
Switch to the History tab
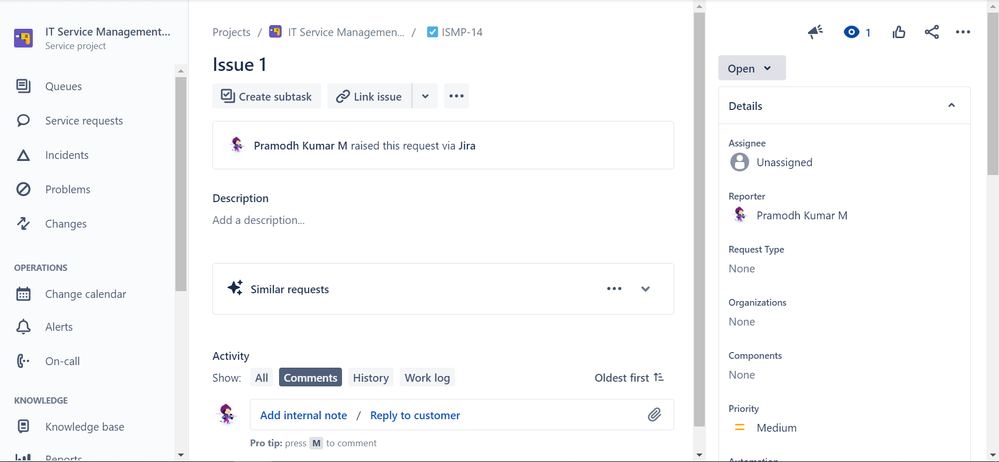click(371, 378)
